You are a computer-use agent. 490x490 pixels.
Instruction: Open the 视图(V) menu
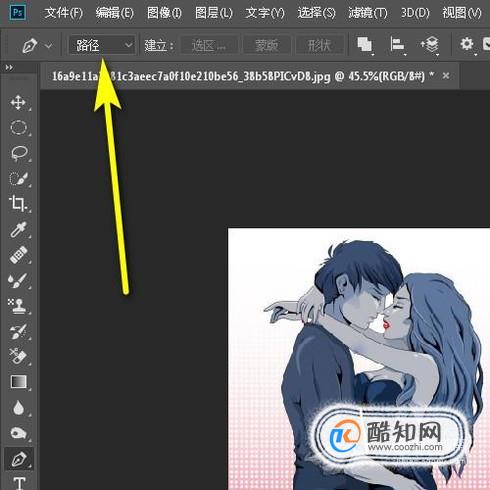coord(462,13)
